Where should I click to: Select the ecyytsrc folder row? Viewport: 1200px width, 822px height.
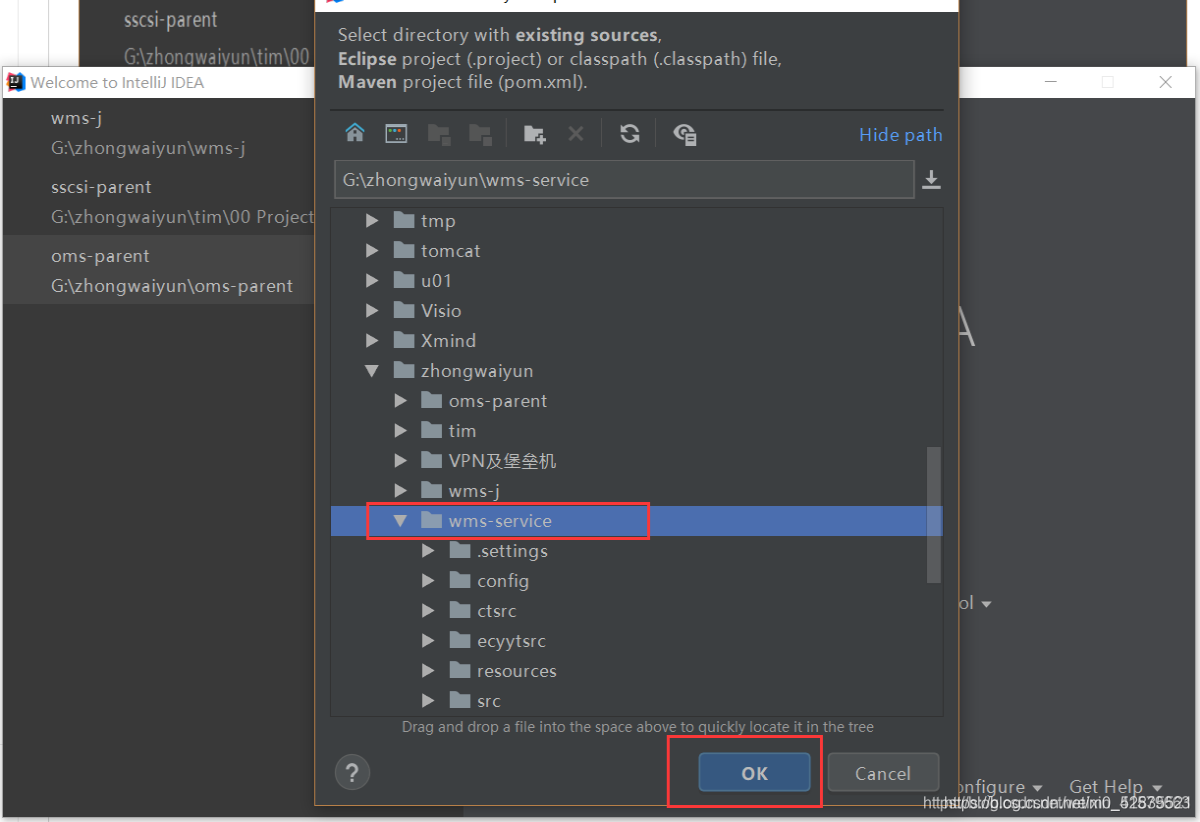point(636,640)
